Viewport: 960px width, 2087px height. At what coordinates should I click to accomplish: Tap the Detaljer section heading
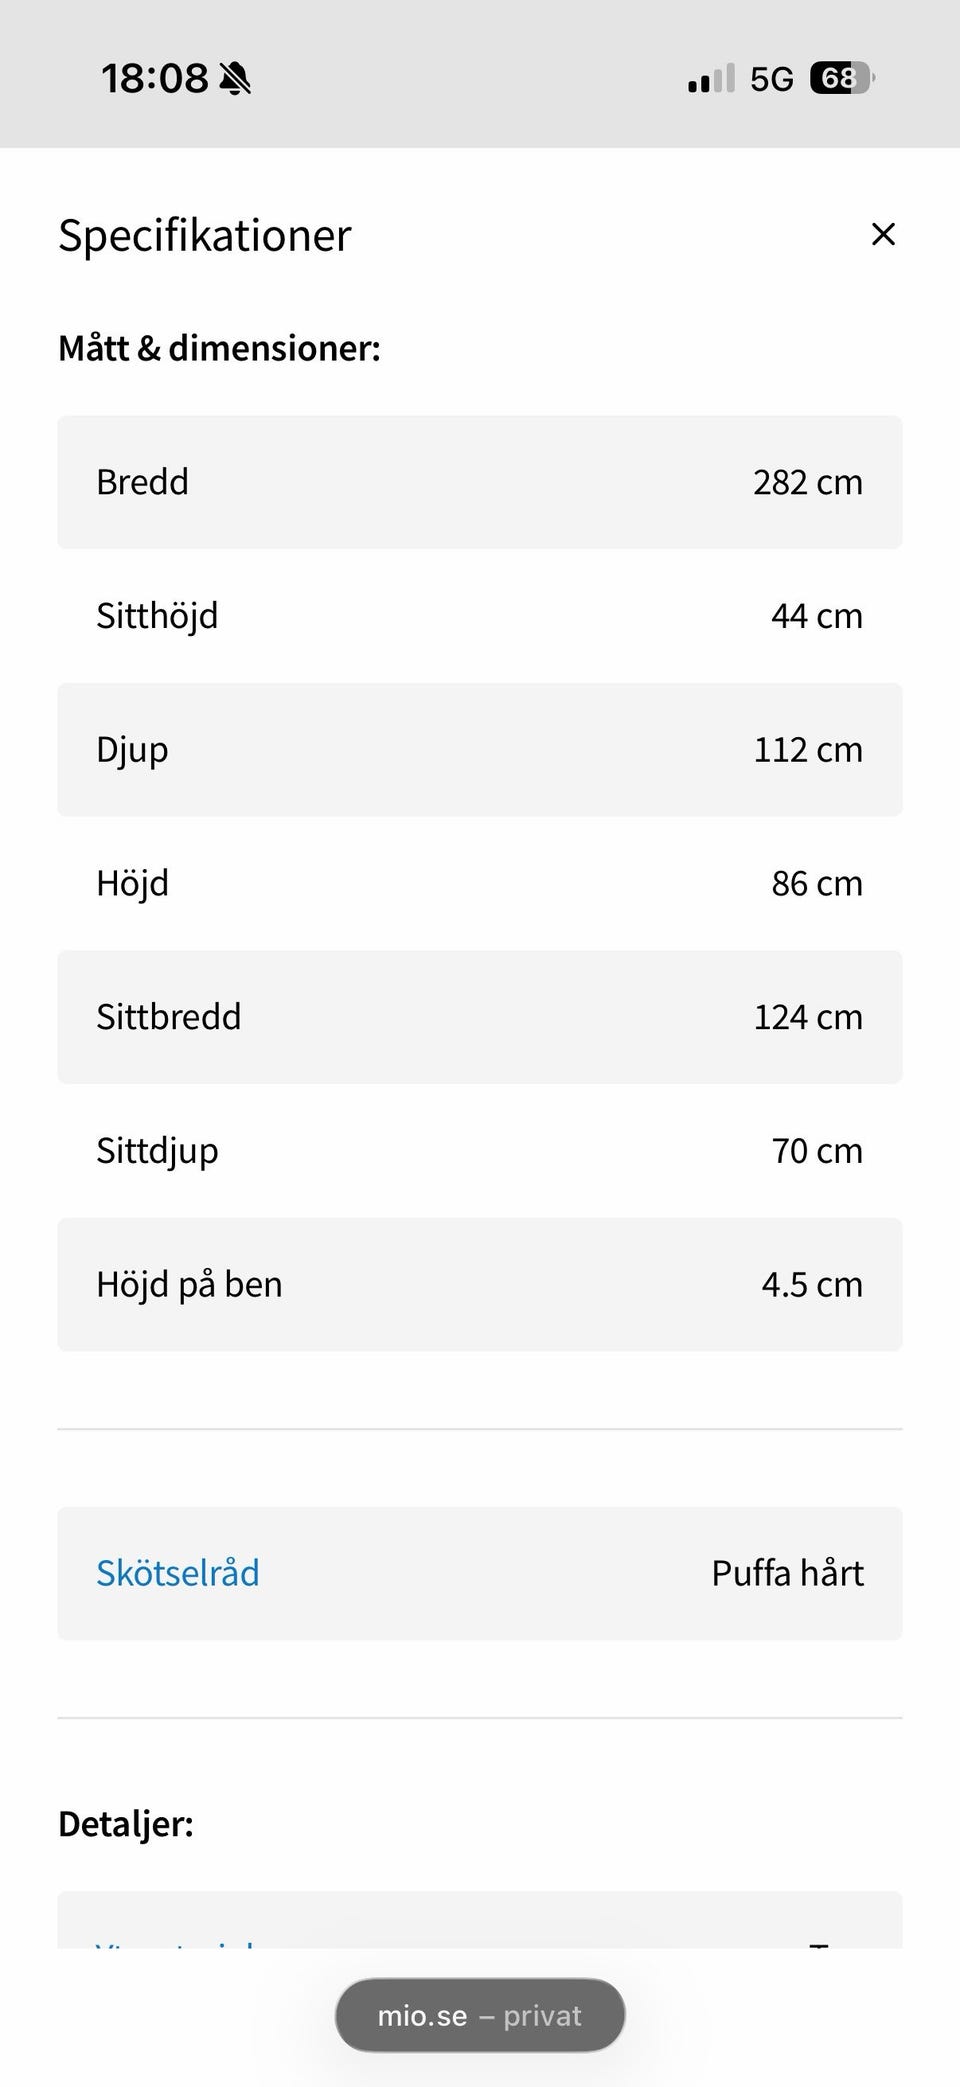click(126, 1824)
